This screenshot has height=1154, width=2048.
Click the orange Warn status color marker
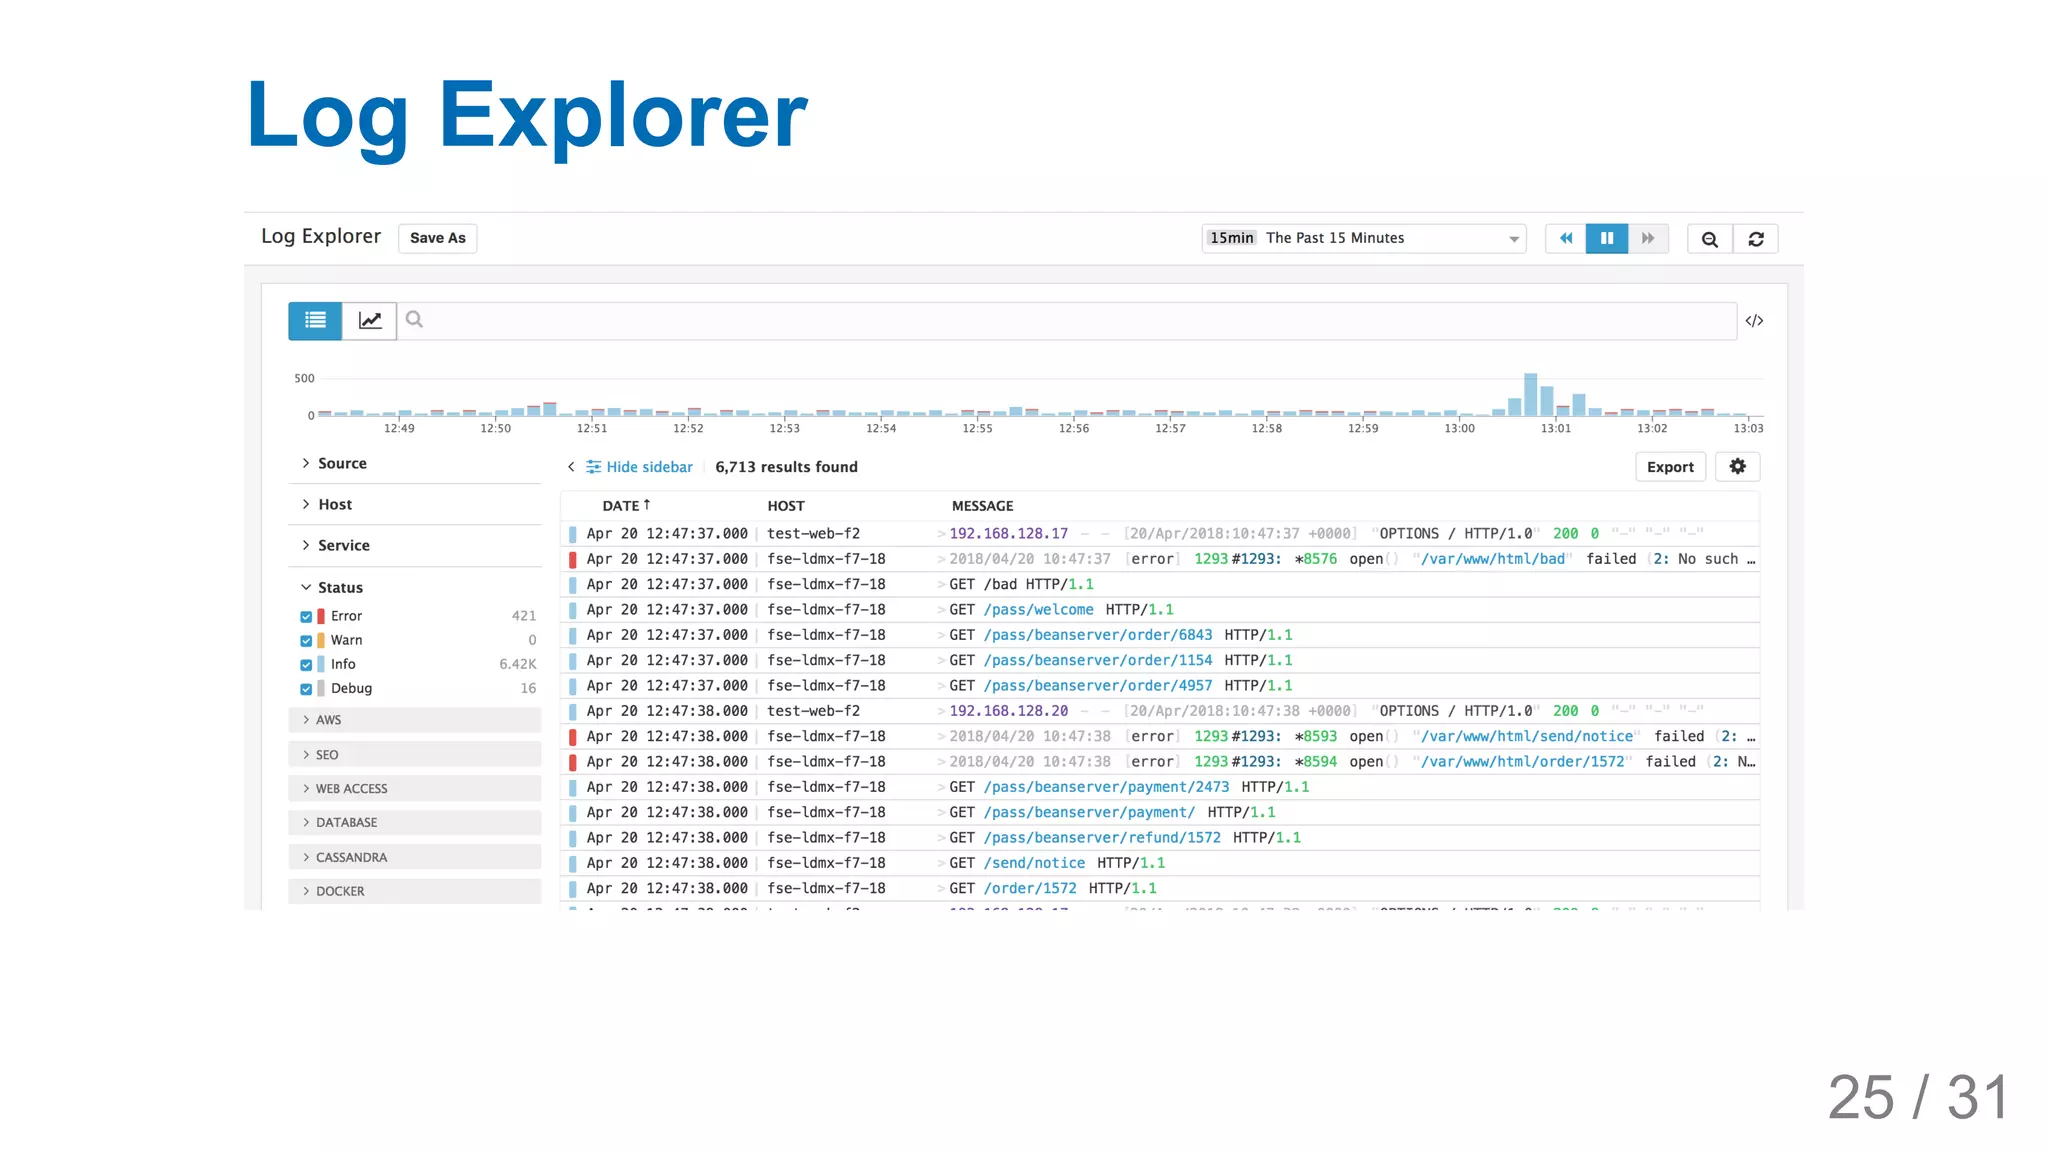pyautogui.click(x=321, y=640)
